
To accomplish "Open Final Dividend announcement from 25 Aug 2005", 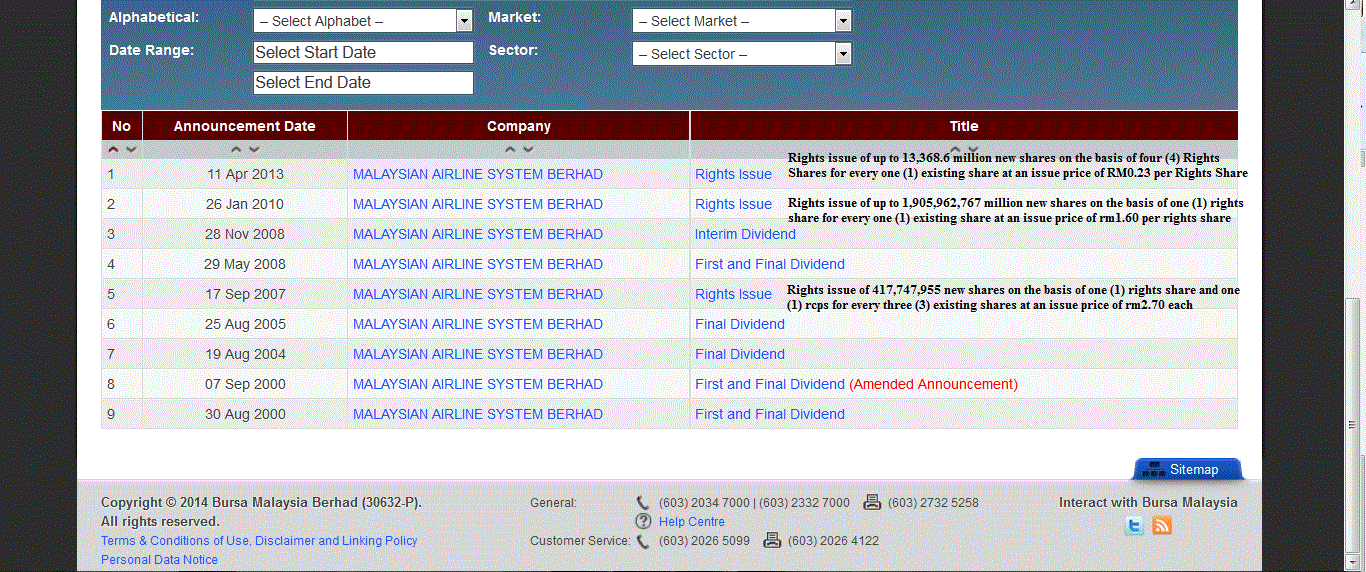I will pos(740,324).
